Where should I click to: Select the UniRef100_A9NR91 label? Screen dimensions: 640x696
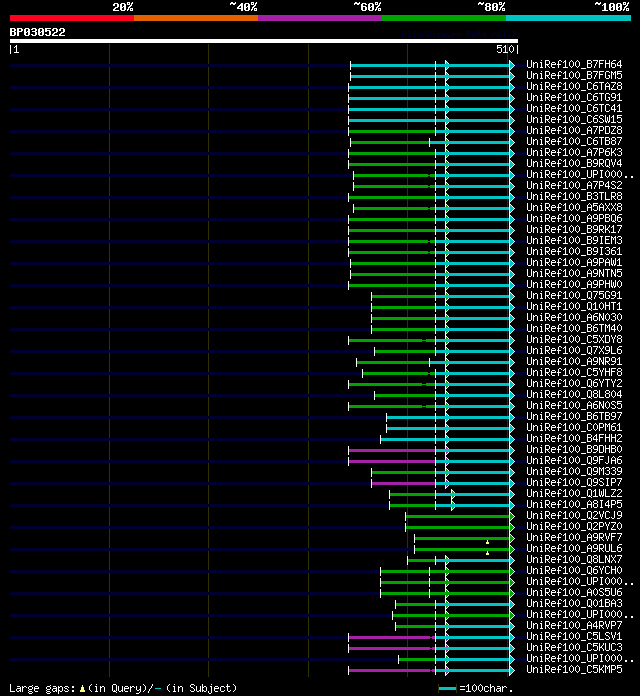[574, 361]
